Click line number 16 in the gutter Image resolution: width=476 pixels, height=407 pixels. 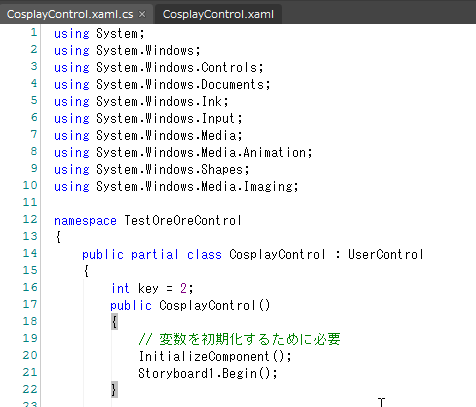(30, 287)
